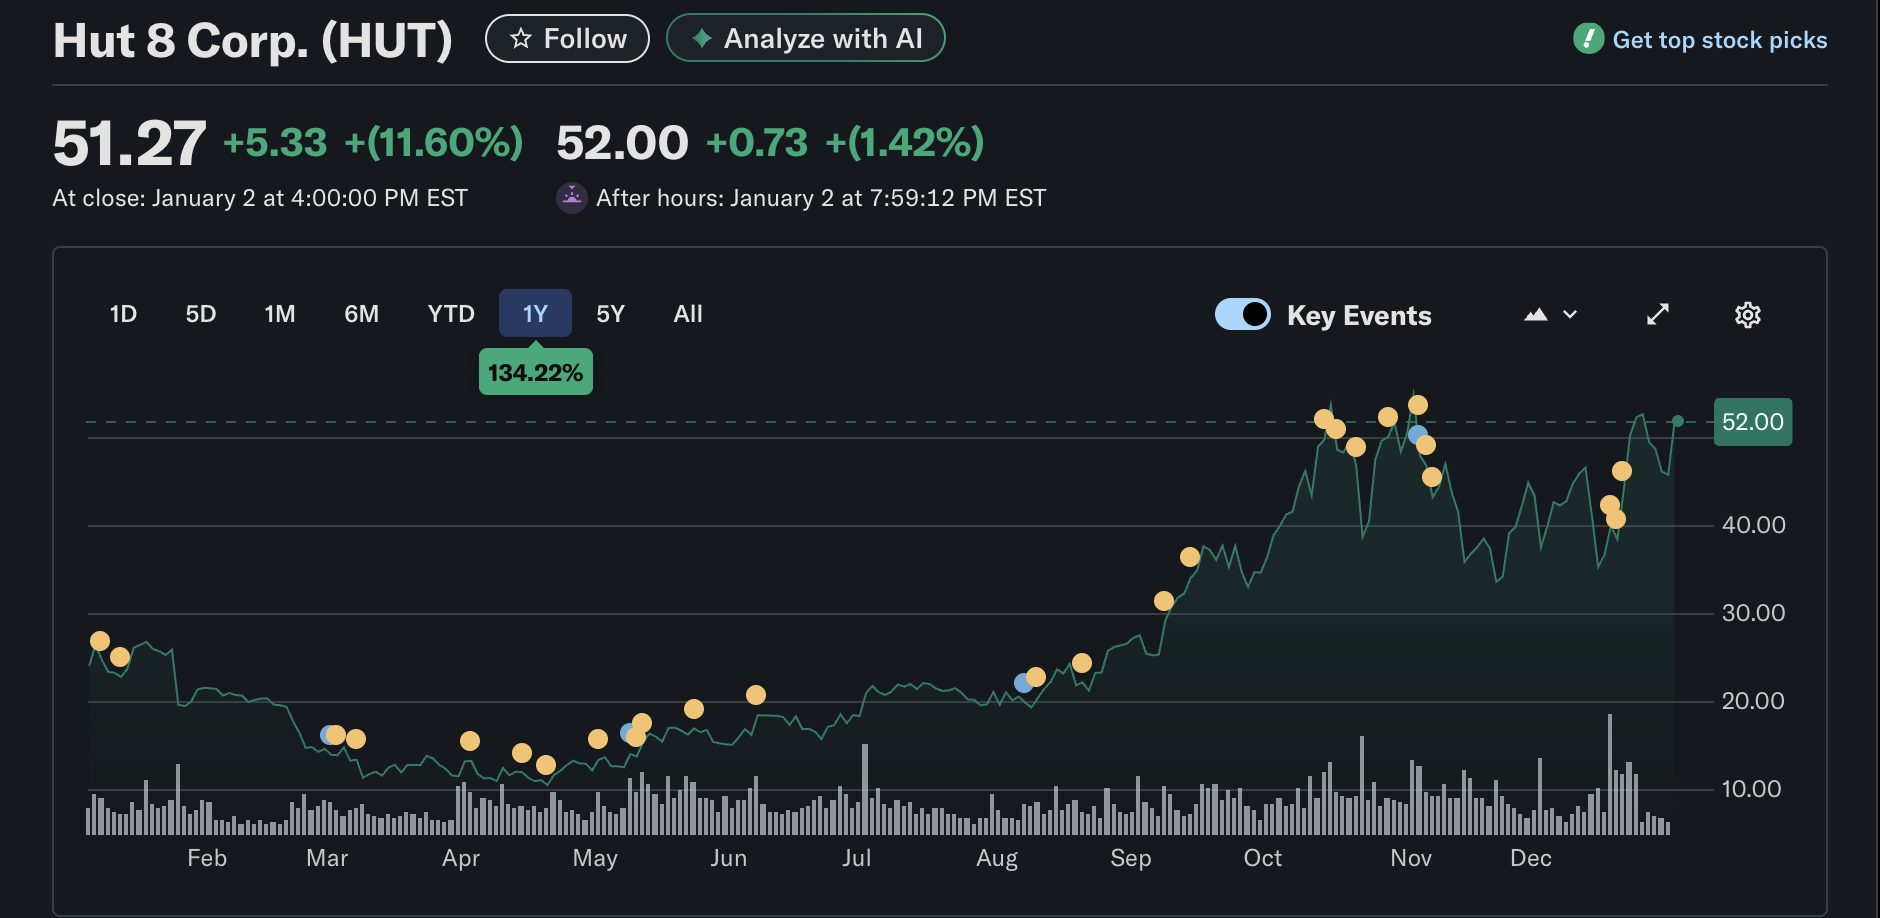Screen dimensions: 1880x918
Task: Click the moon icon next to after hours price
Action: pyautogui.click(x=571, y=197)
